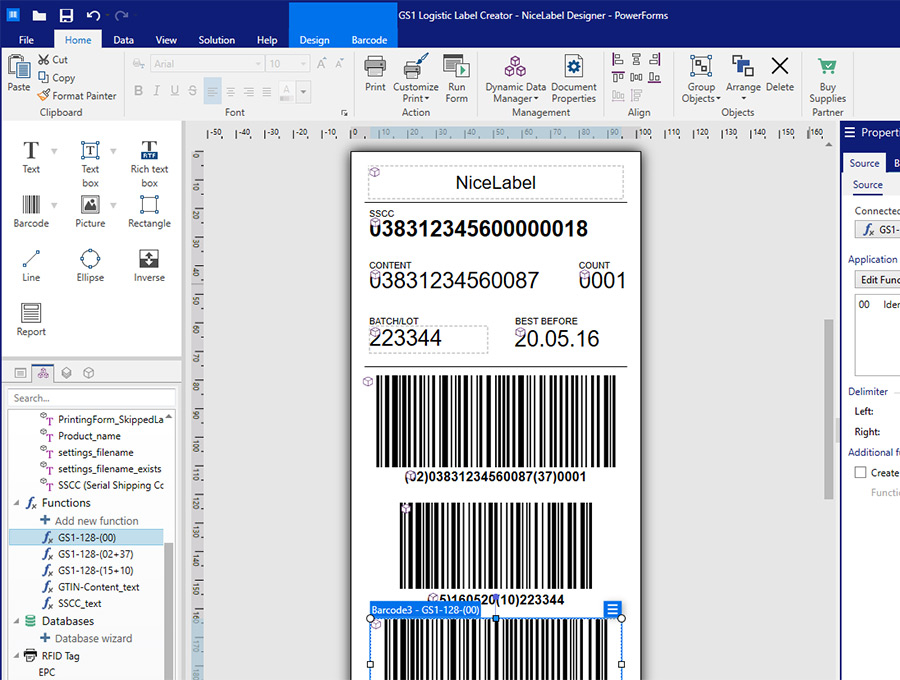
Task: Switch to the View ribbon tab
Action: [166, 40]
